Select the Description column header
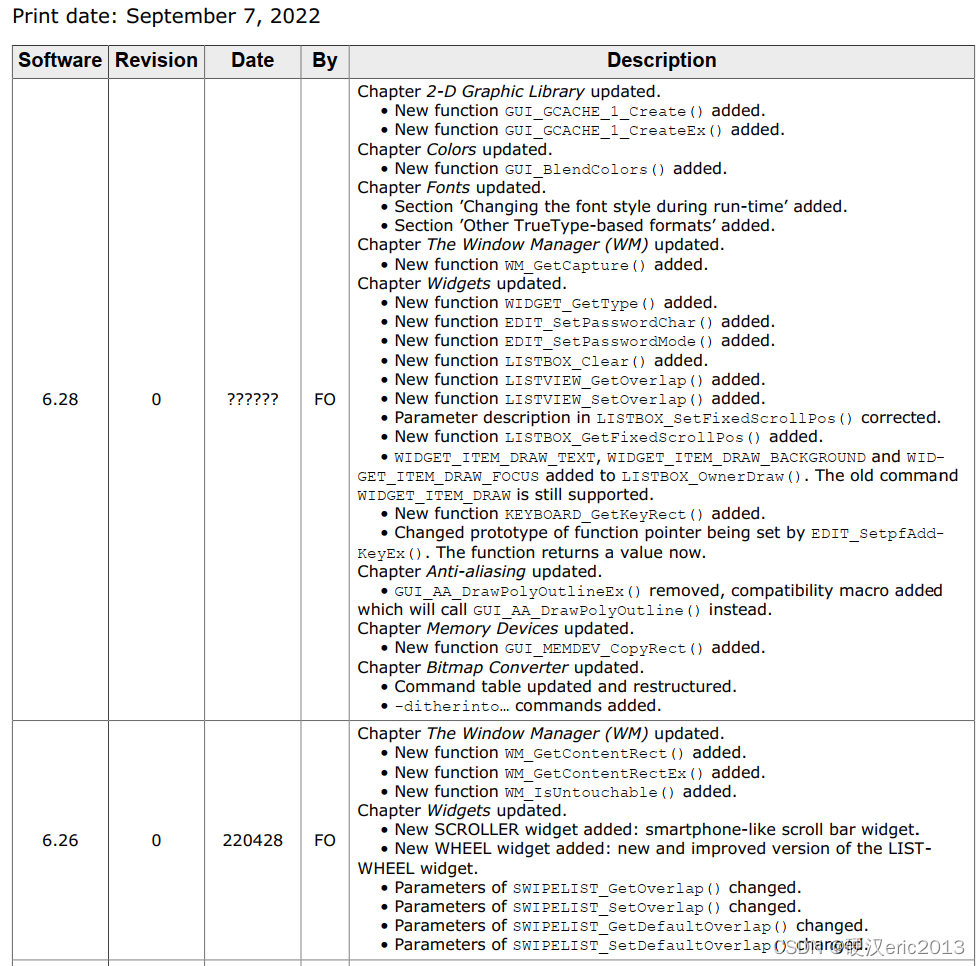This screenshot has width=980, height=966. coord(661,61)
